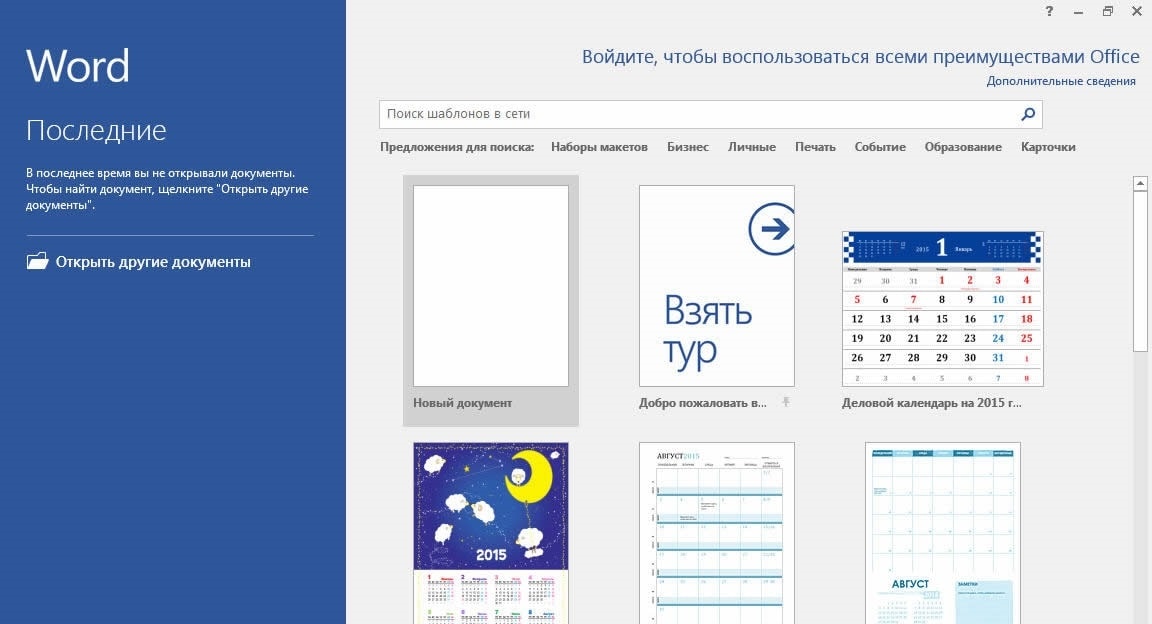Open the sheep night-sky 2015 calendar template
1152x624 pixels.
(x=491, y=533)
